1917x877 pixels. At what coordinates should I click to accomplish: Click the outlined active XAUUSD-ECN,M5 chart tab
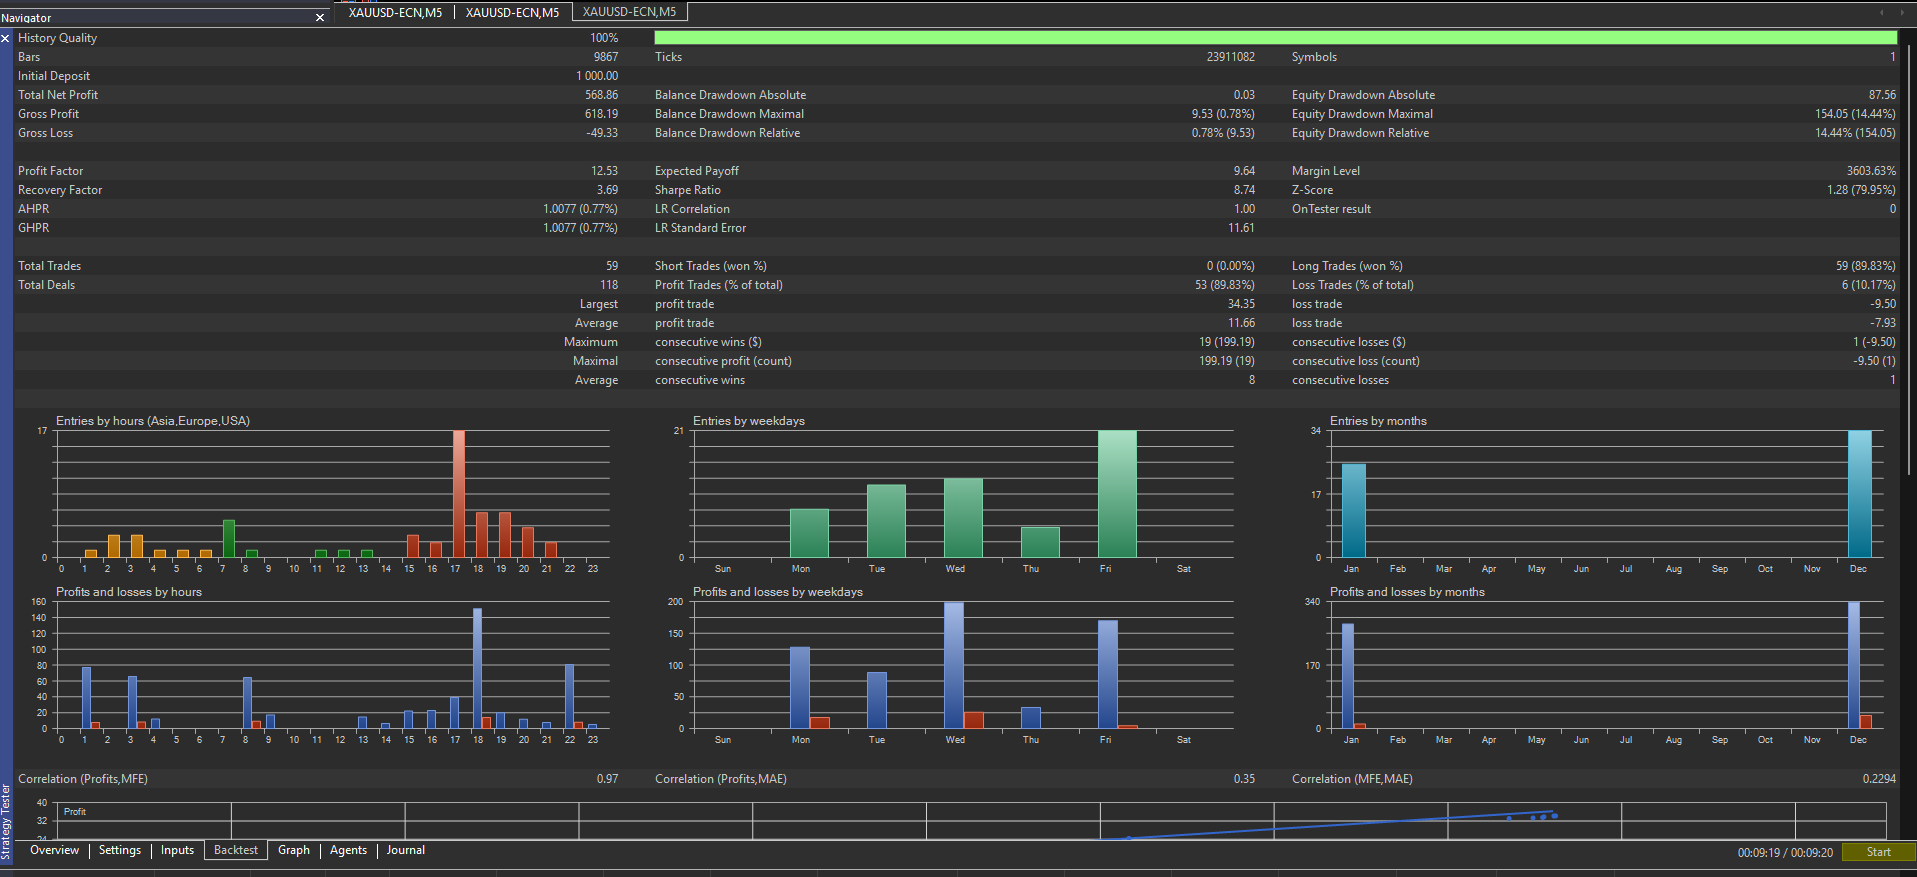[x=629, y=12]
